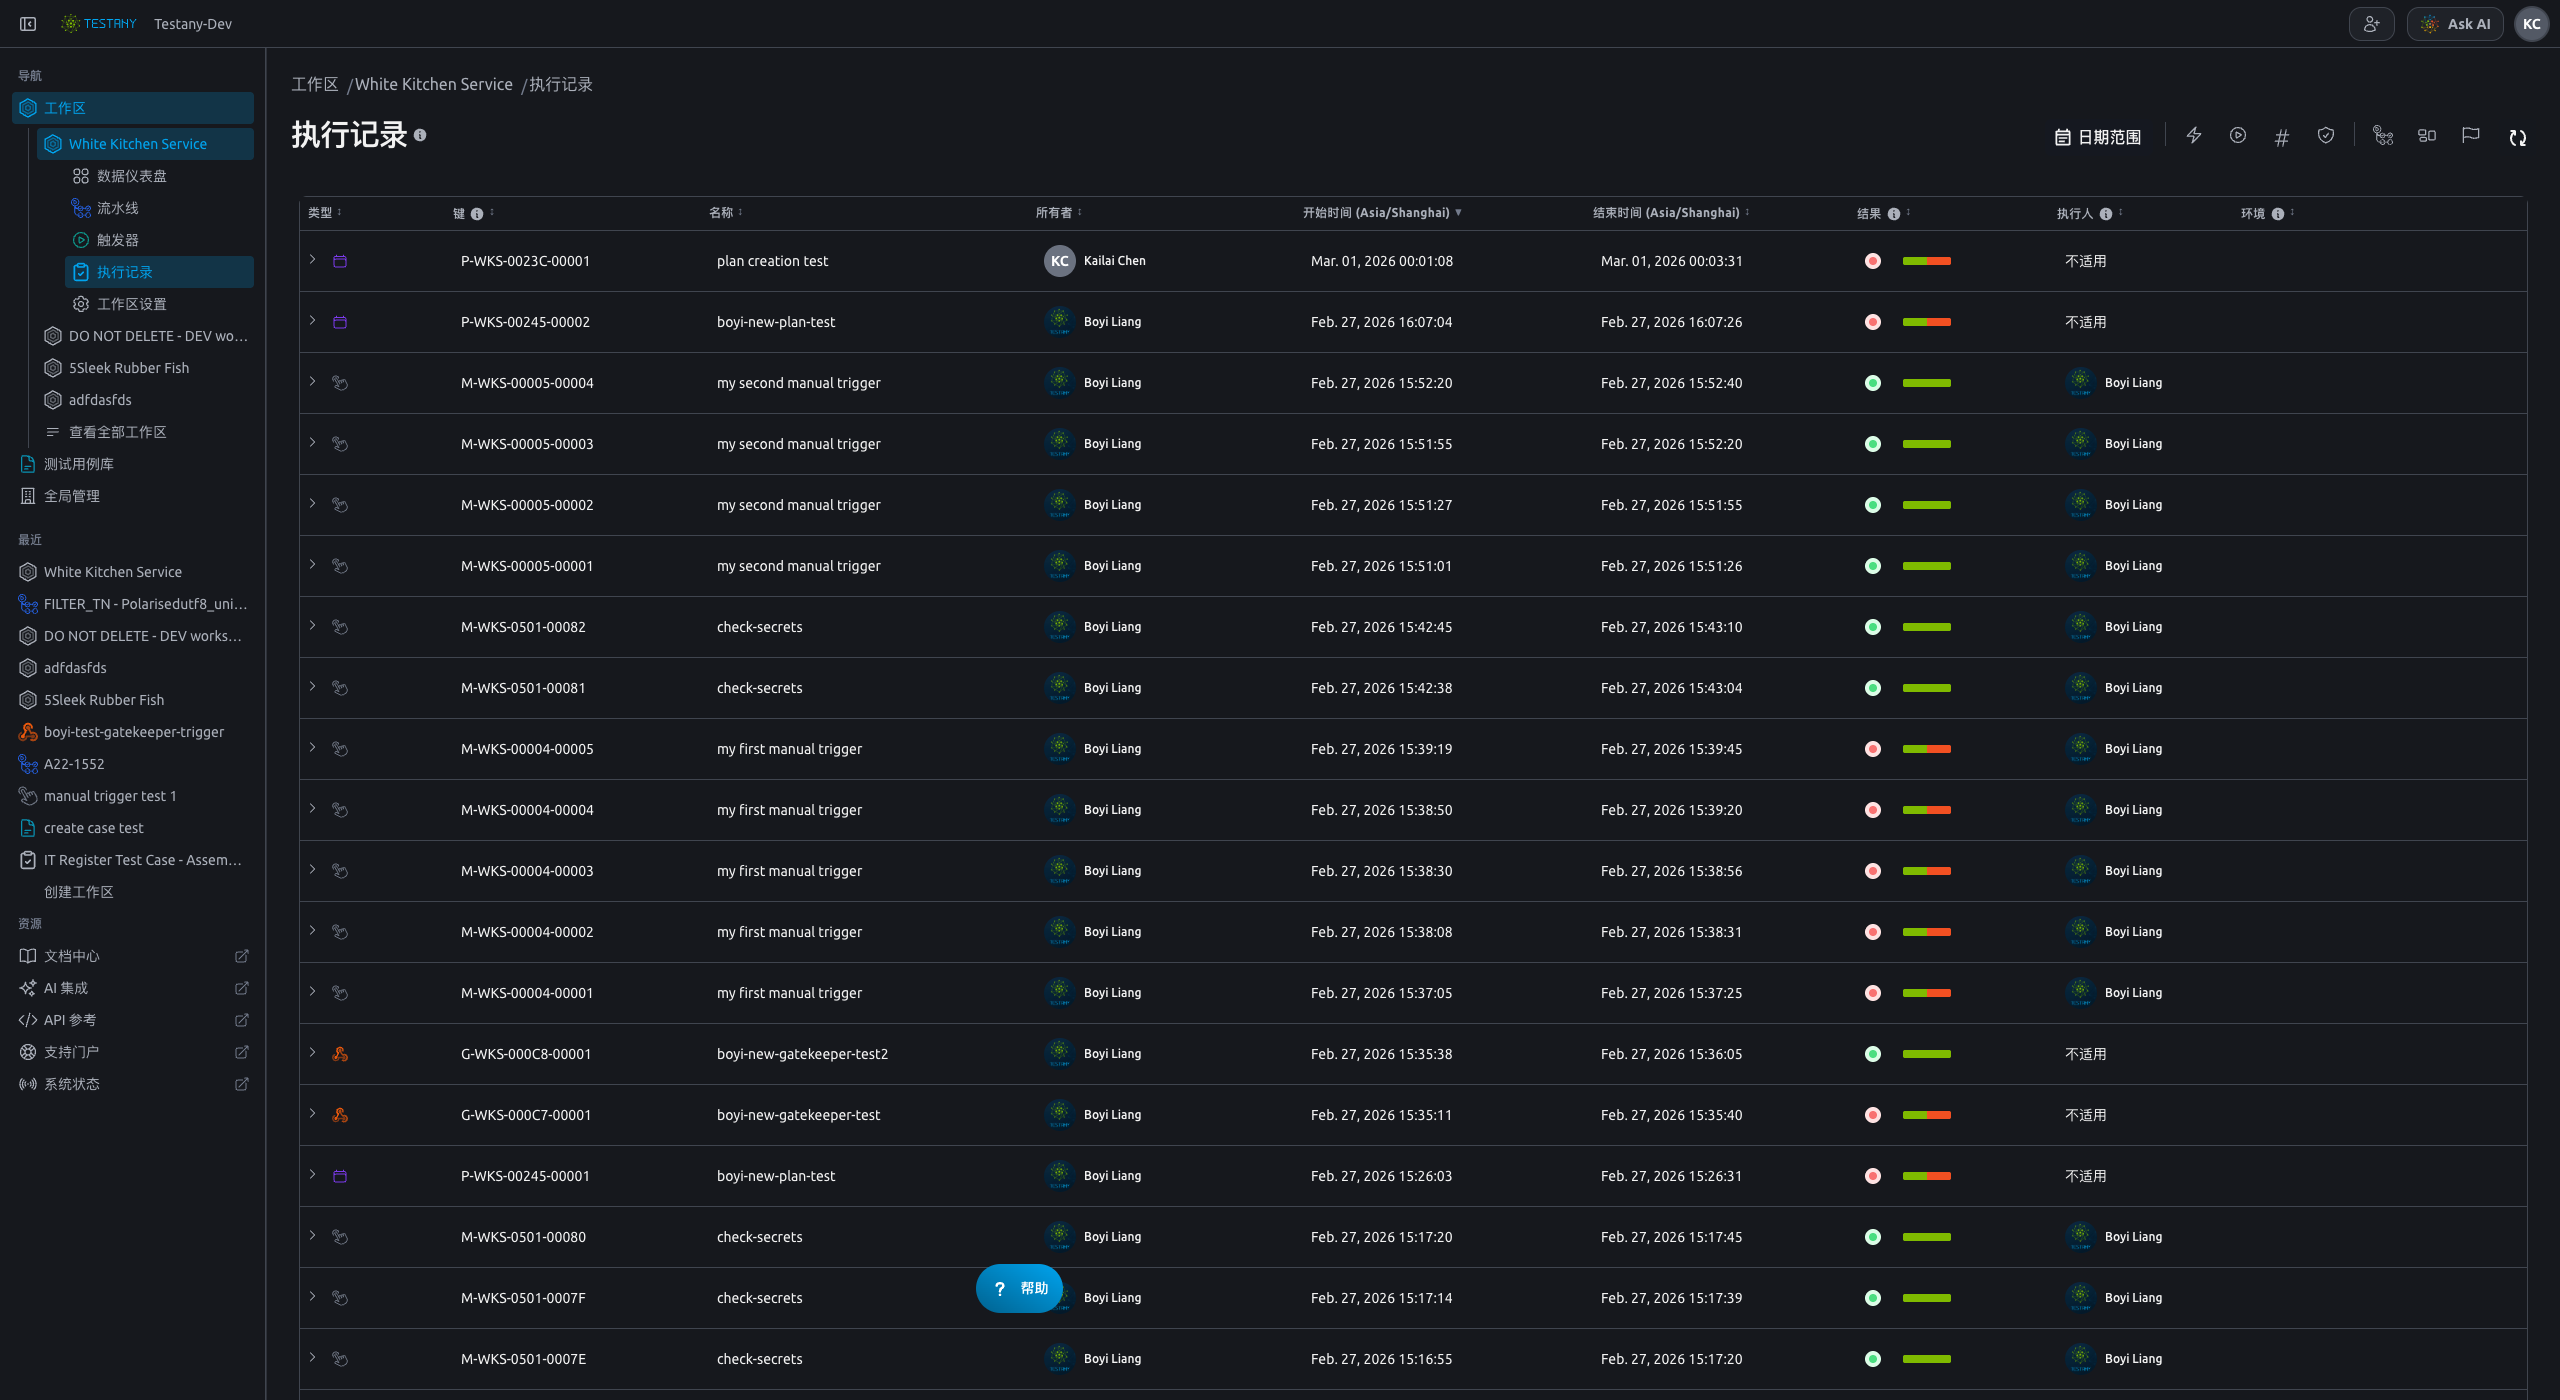The image size is (2560, 1400).
Task: Click the pipeline filter icon in toolbar
Action: click(2383, 136)
